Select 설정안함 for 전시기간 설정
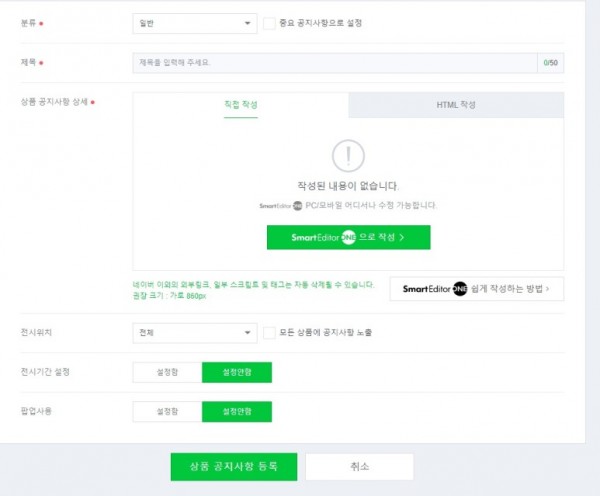 pyautogui.click(x=237, y=372)
